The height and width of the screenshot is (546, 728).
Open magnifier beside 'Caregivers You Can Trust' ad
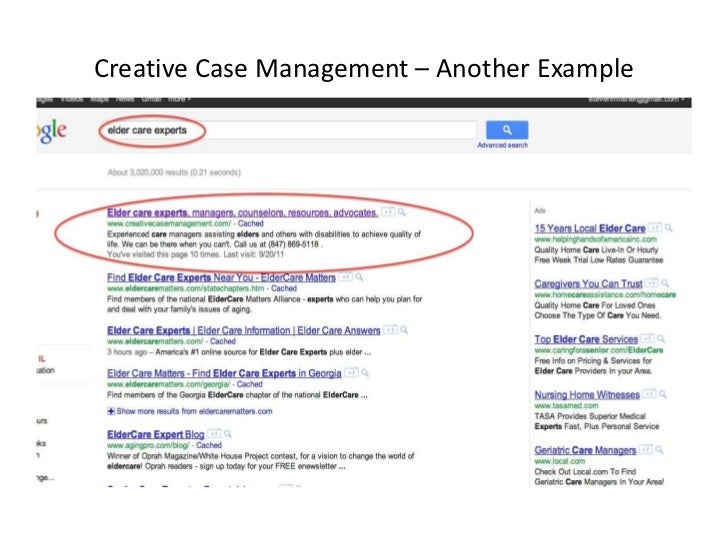(x=665, y=283)
